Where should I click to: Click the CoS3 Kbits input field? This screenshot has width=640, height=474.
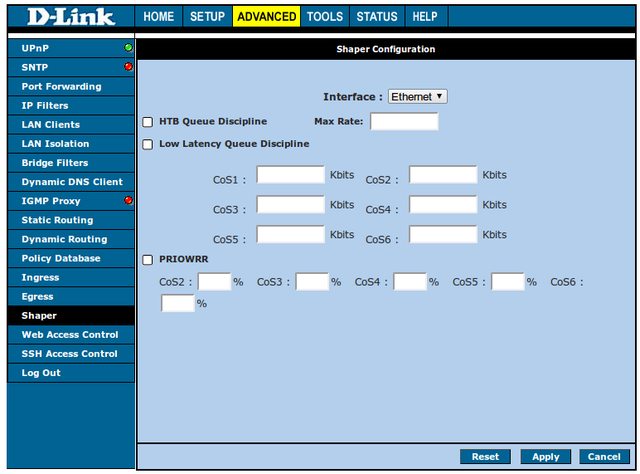click(x=291, y=205)
